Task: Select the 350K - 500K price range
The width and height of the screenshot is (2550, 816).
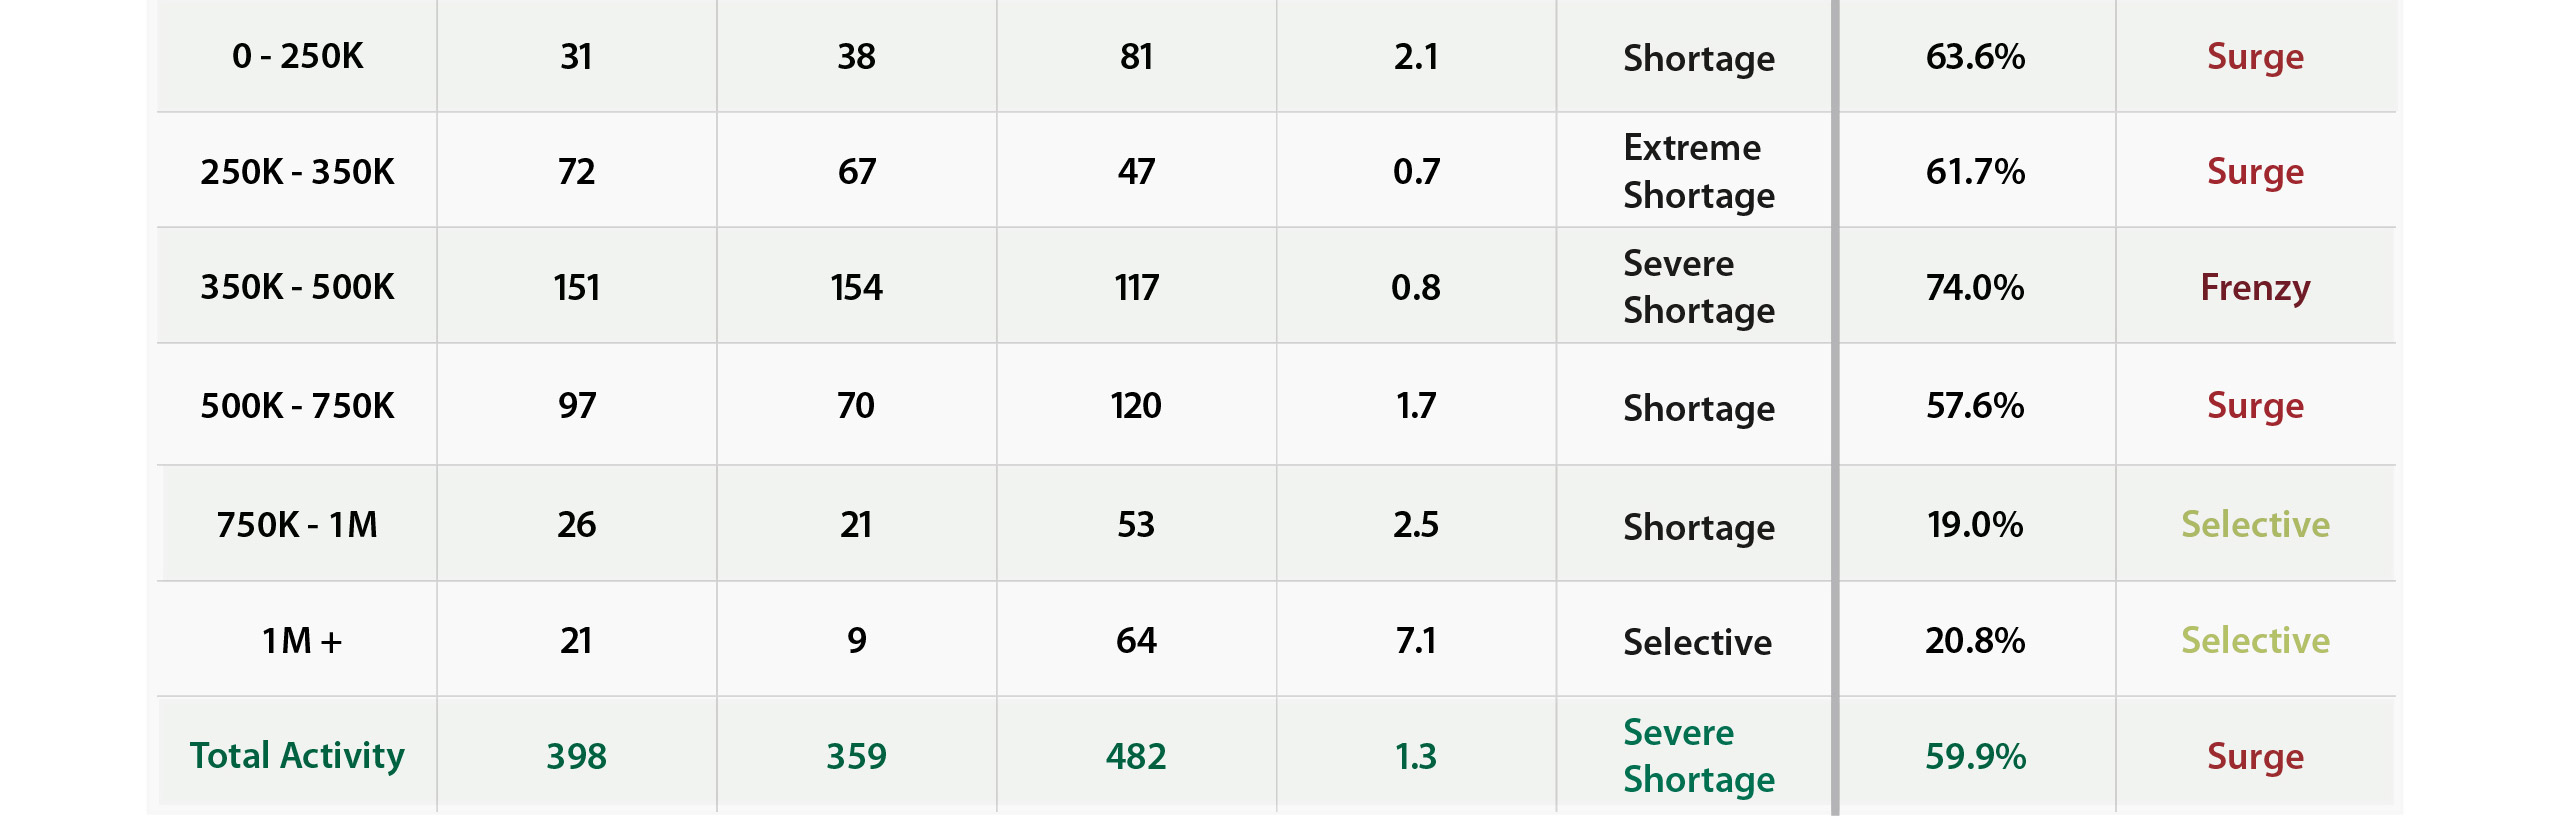Action: tap(297, 287)
